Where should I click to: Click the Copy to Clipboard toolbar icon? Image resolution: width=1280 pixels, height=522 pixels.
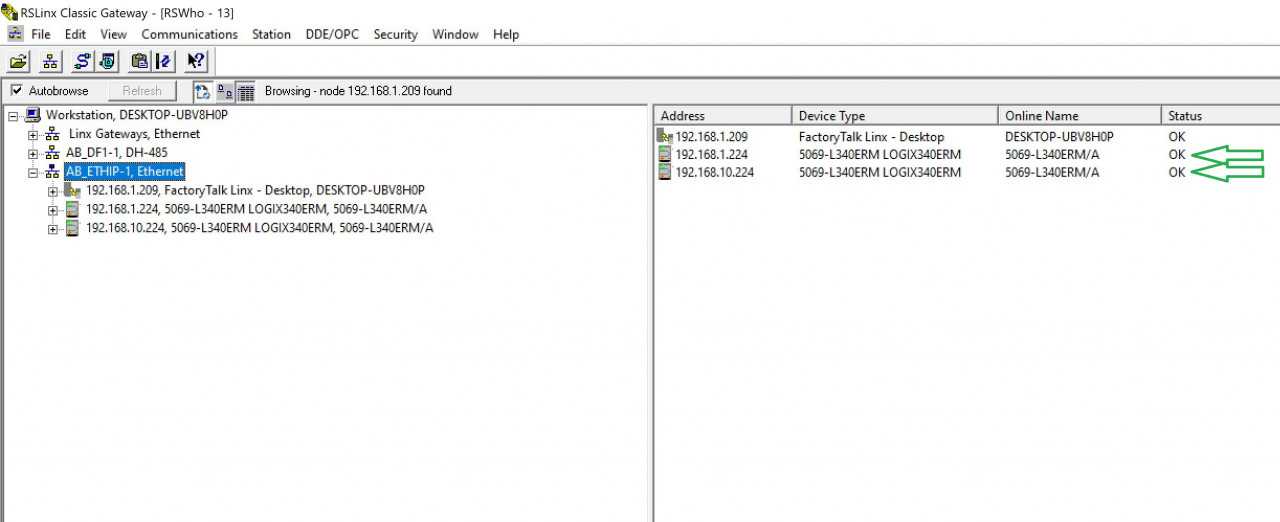[x=139, y=61]
